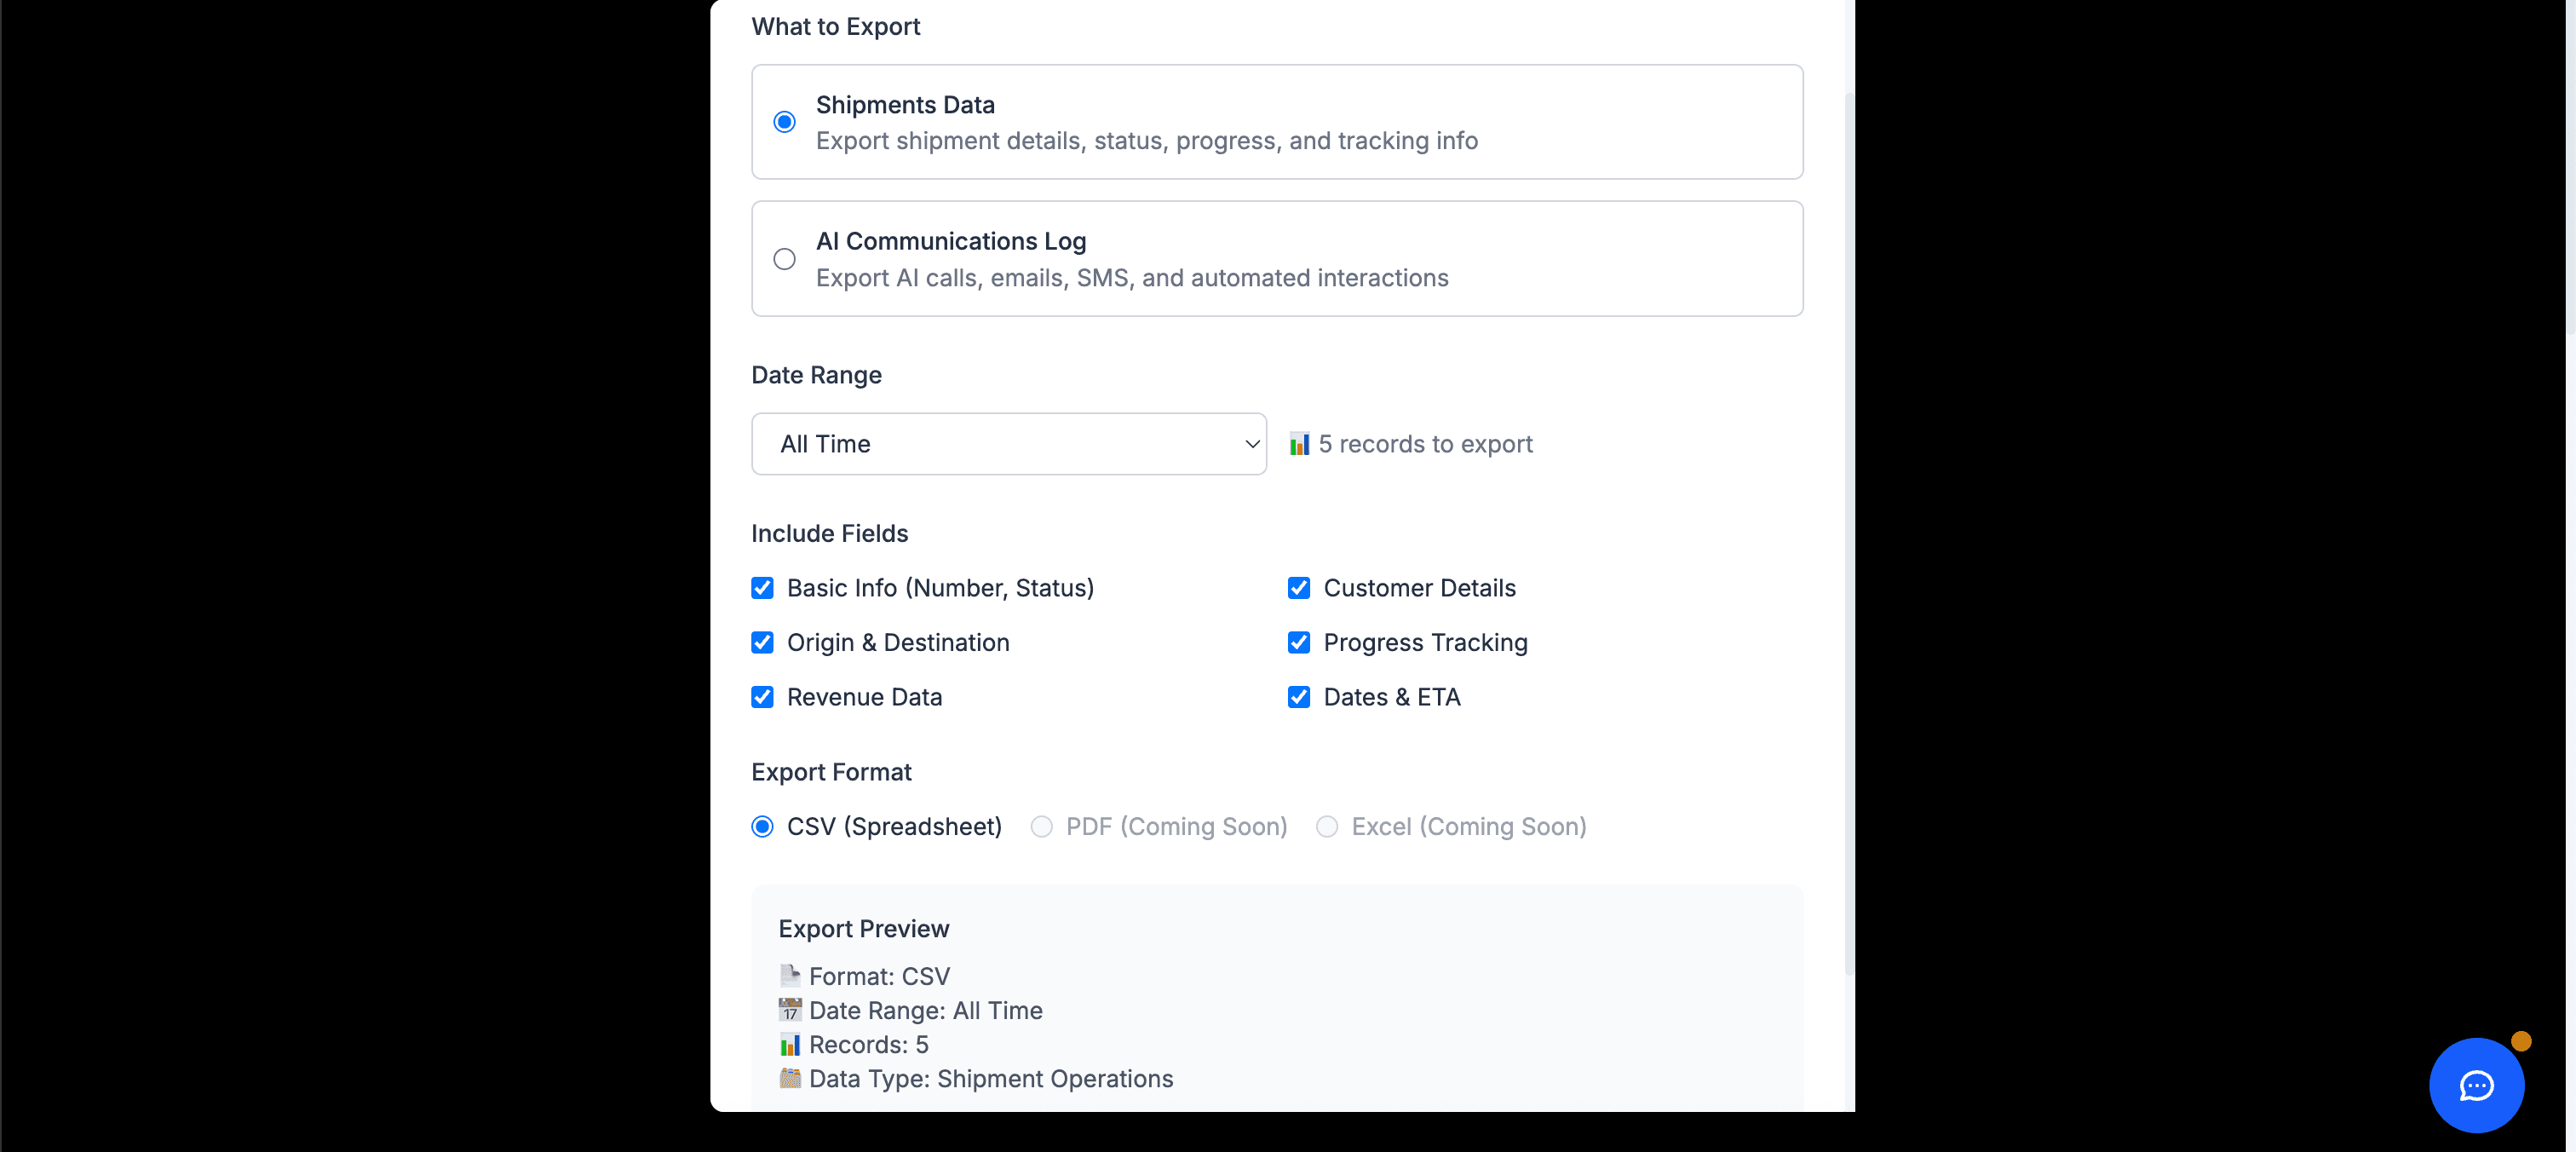Open the chat assistant bubble

(x=2477, y=1085)
